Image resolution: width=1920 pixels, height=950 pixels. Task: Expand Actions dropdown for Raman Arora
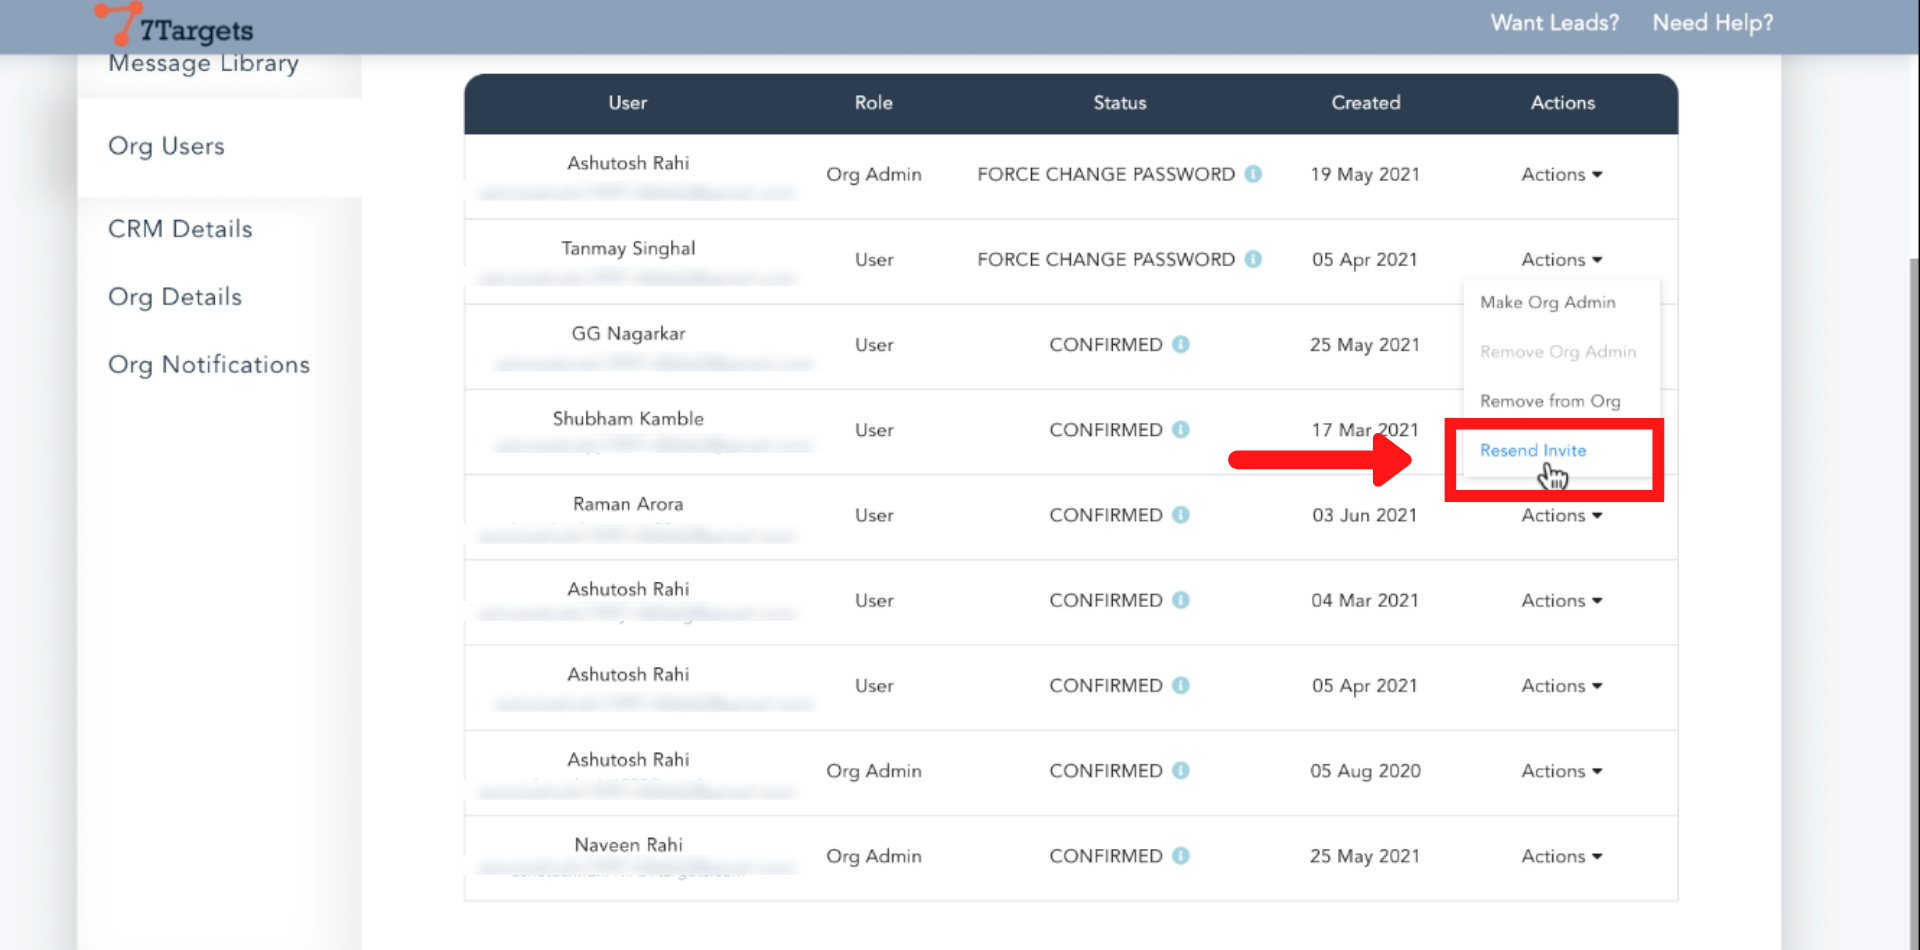click(1561, 516)
